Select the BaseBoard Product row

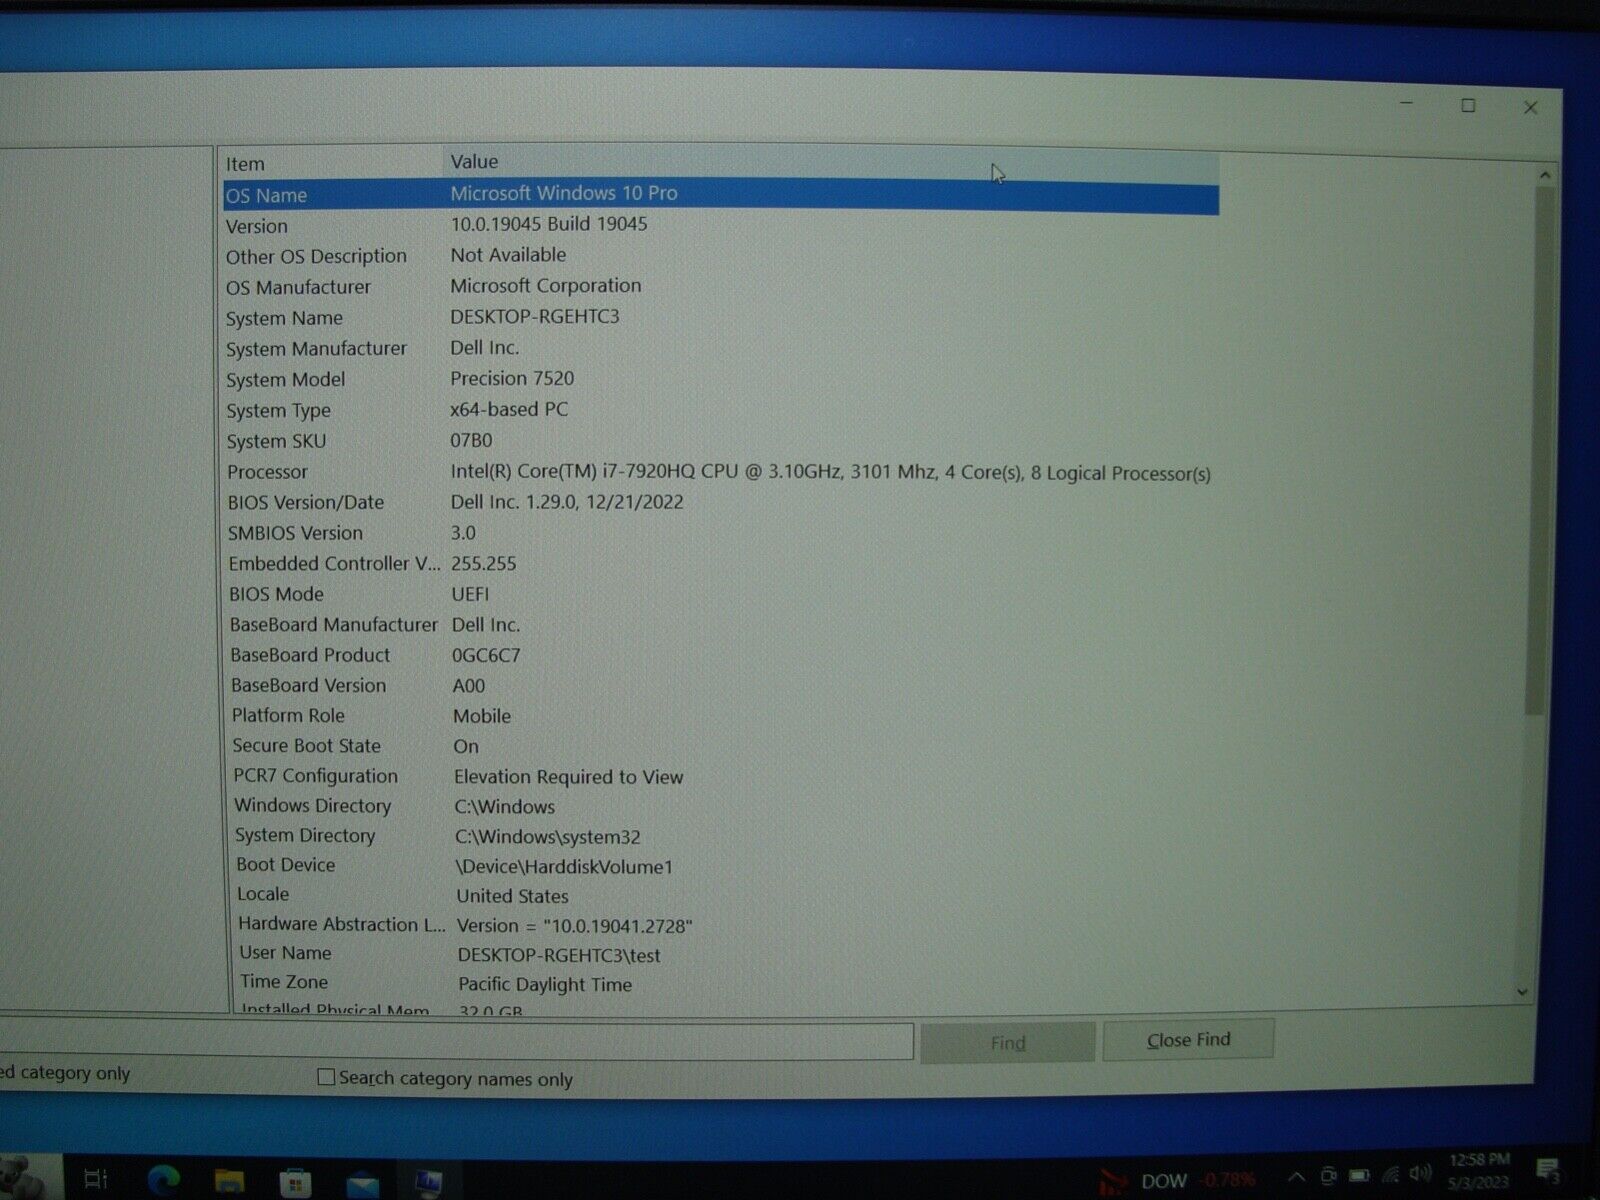point(720,655)
